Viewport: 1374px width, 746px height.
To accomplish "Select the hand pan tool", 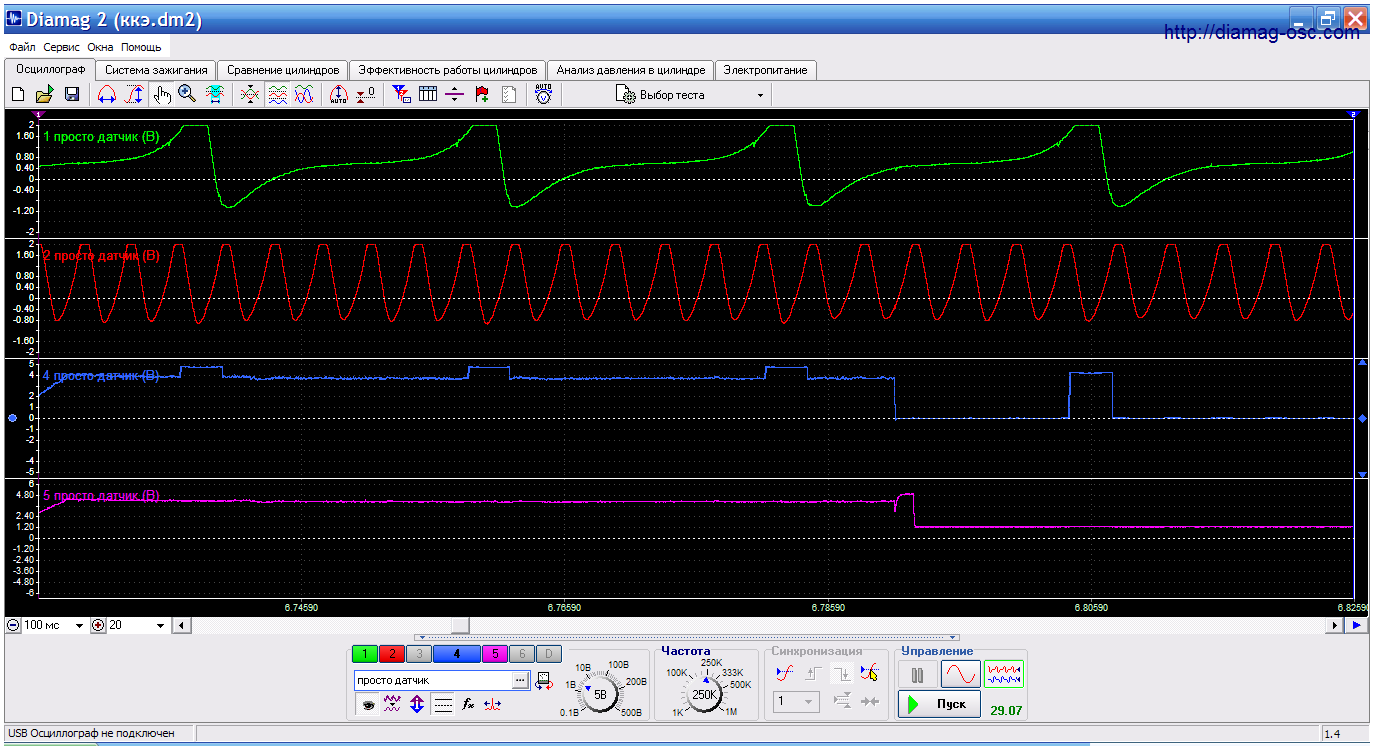I will coord(162,95).
